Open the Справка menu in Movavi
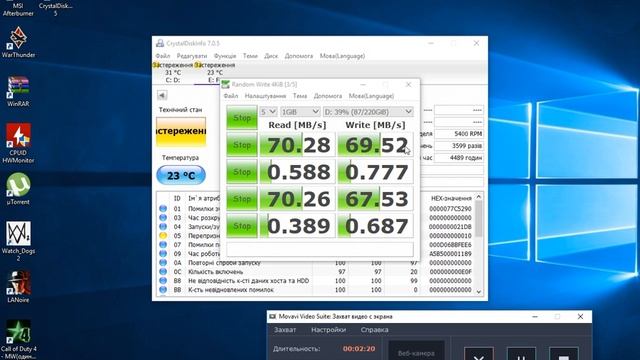The height and width of the screenshot is (360, 640). tap(374, 330)
